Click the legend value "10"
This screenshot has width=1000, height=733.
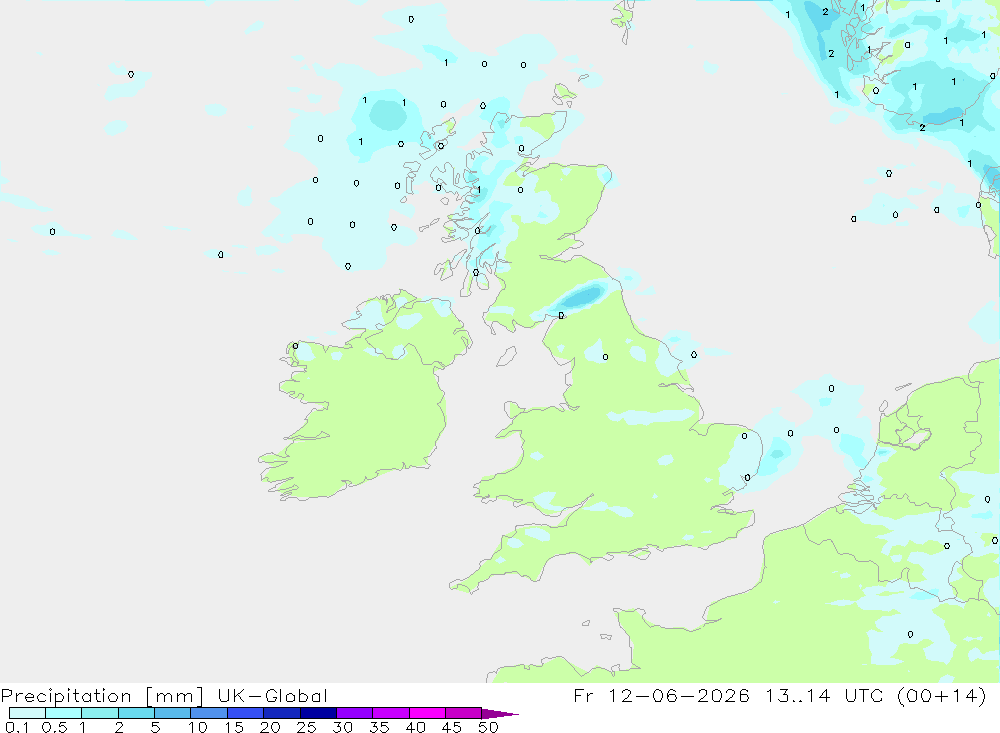point(198,727)
